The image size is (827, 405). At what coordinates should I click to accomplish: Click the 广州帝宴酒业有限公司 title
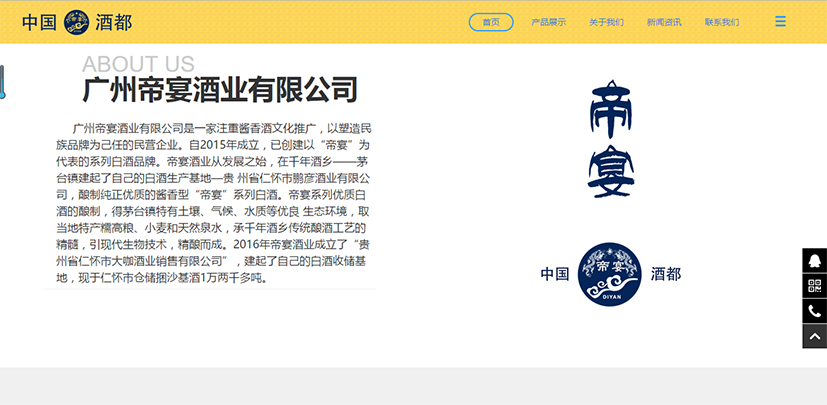pos(220,89)
